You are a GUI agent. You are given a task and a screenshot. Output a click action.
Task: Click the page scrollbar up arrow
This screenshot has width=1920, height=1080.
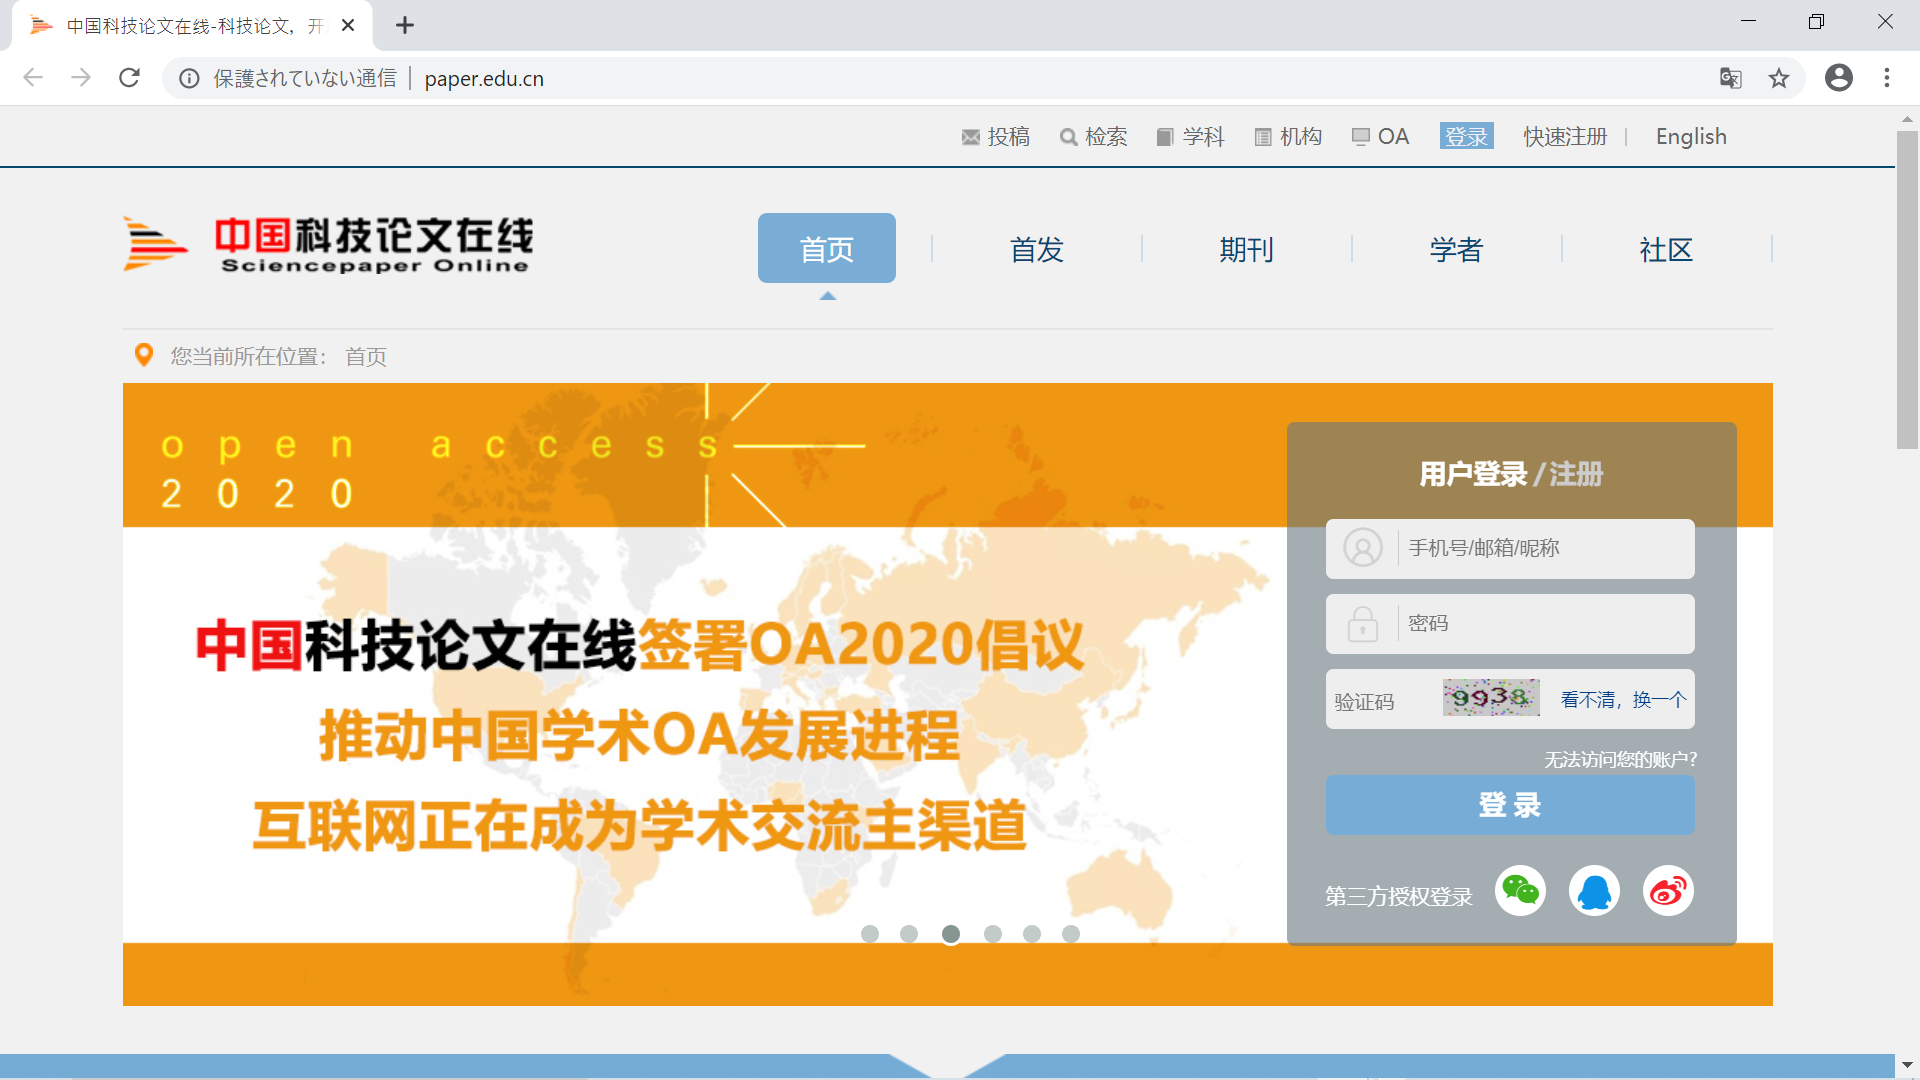pos(1907,119)
